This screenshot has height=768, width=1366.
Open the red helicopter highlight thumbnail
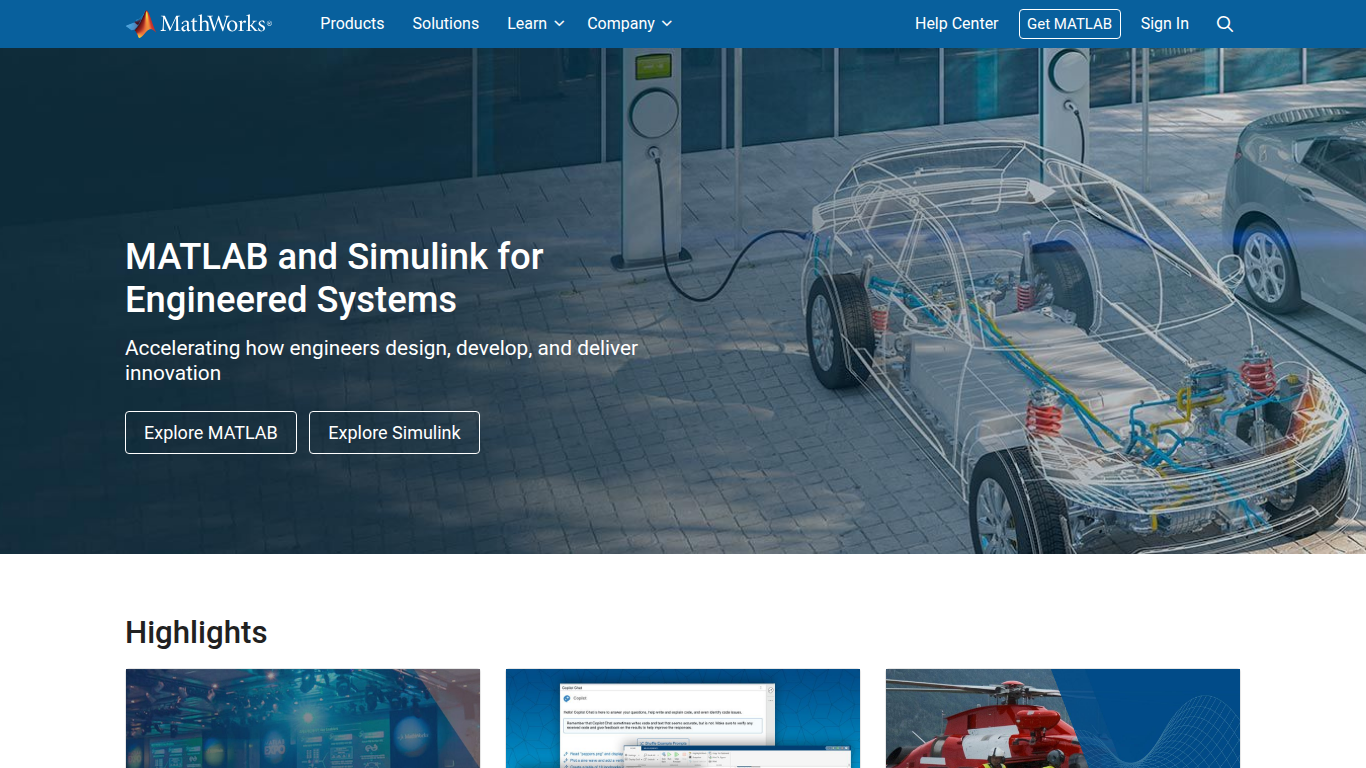tap(1063, 718)
